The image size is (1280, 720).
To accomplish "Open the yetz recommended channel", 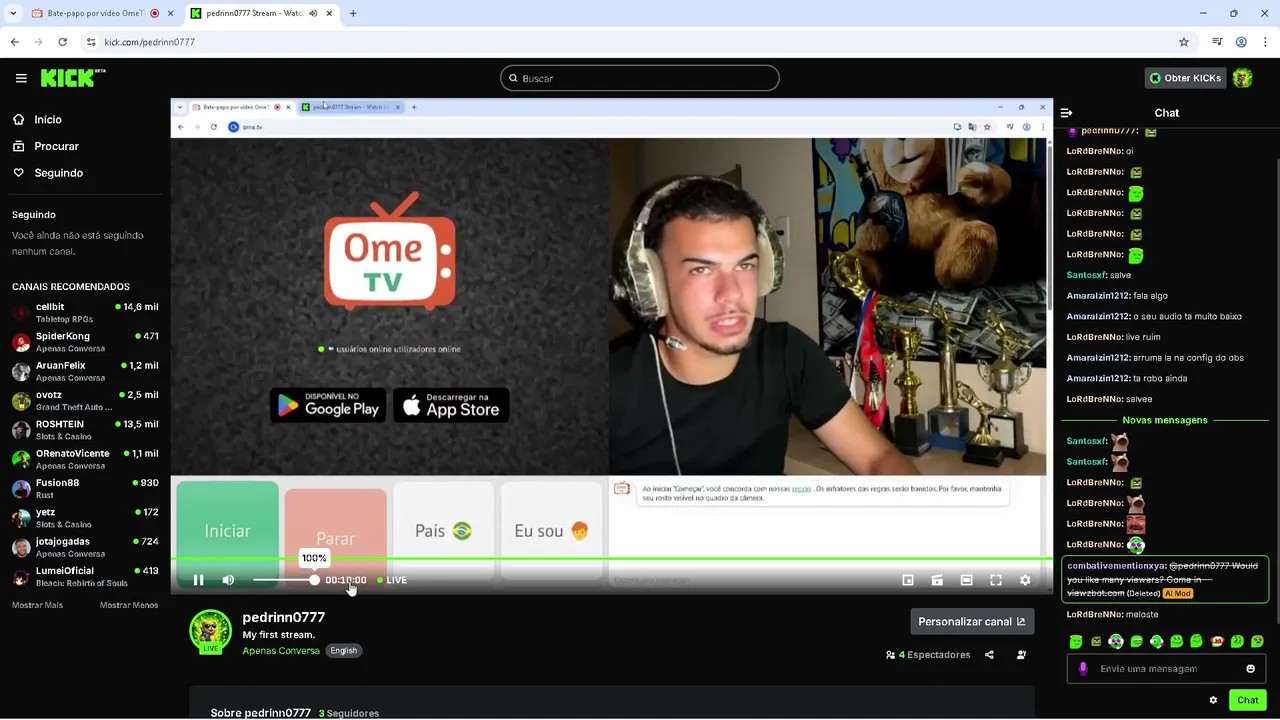I will 85,518.
